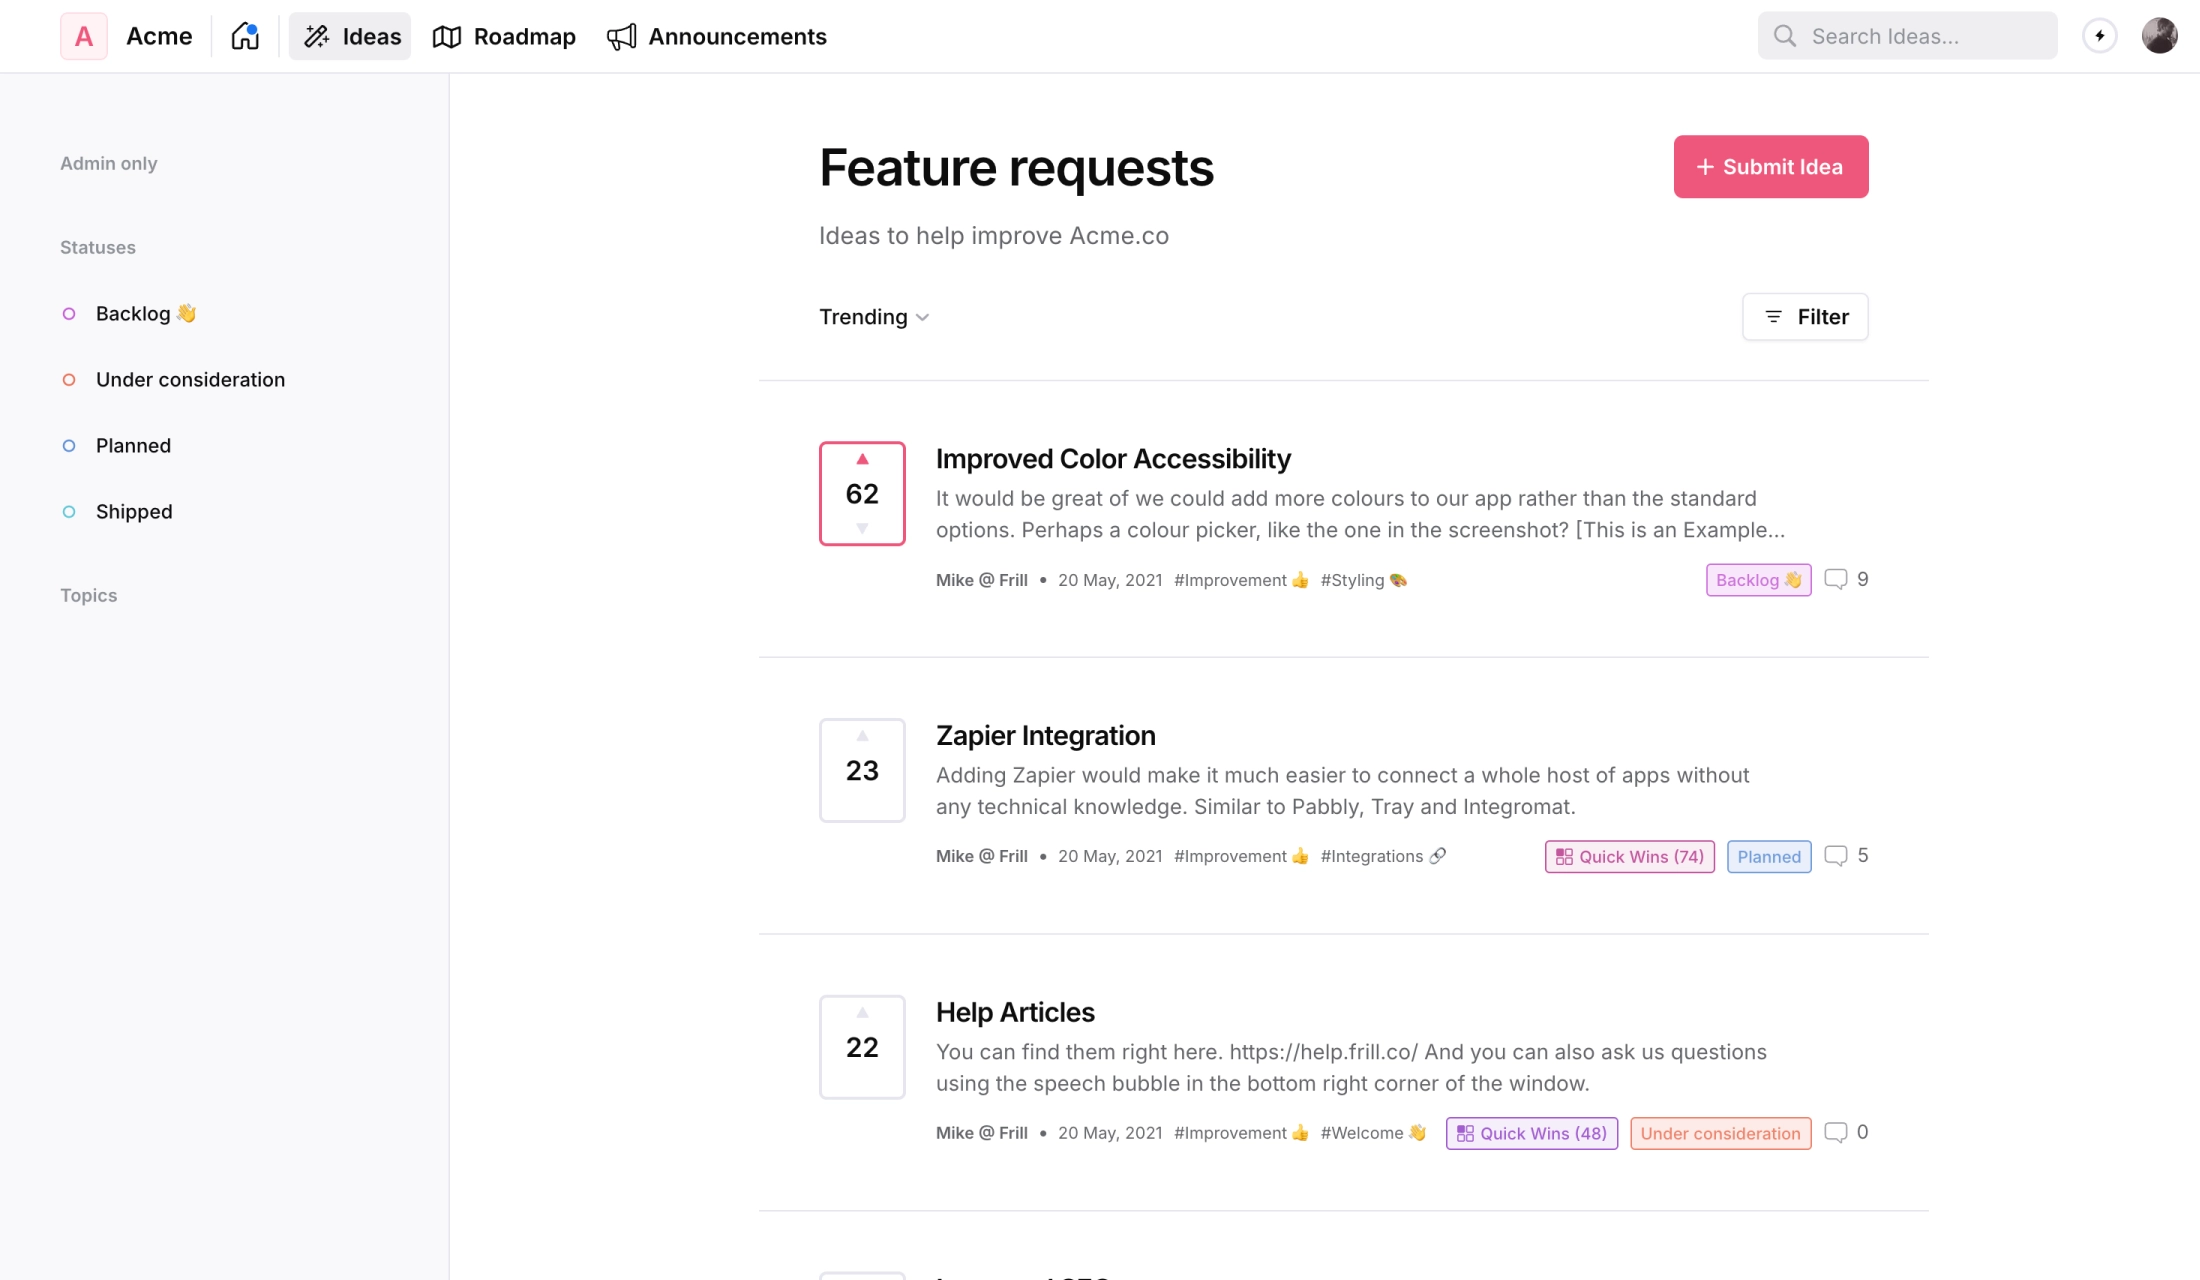Upvote the Help Articles idea

click(862, 1013)
